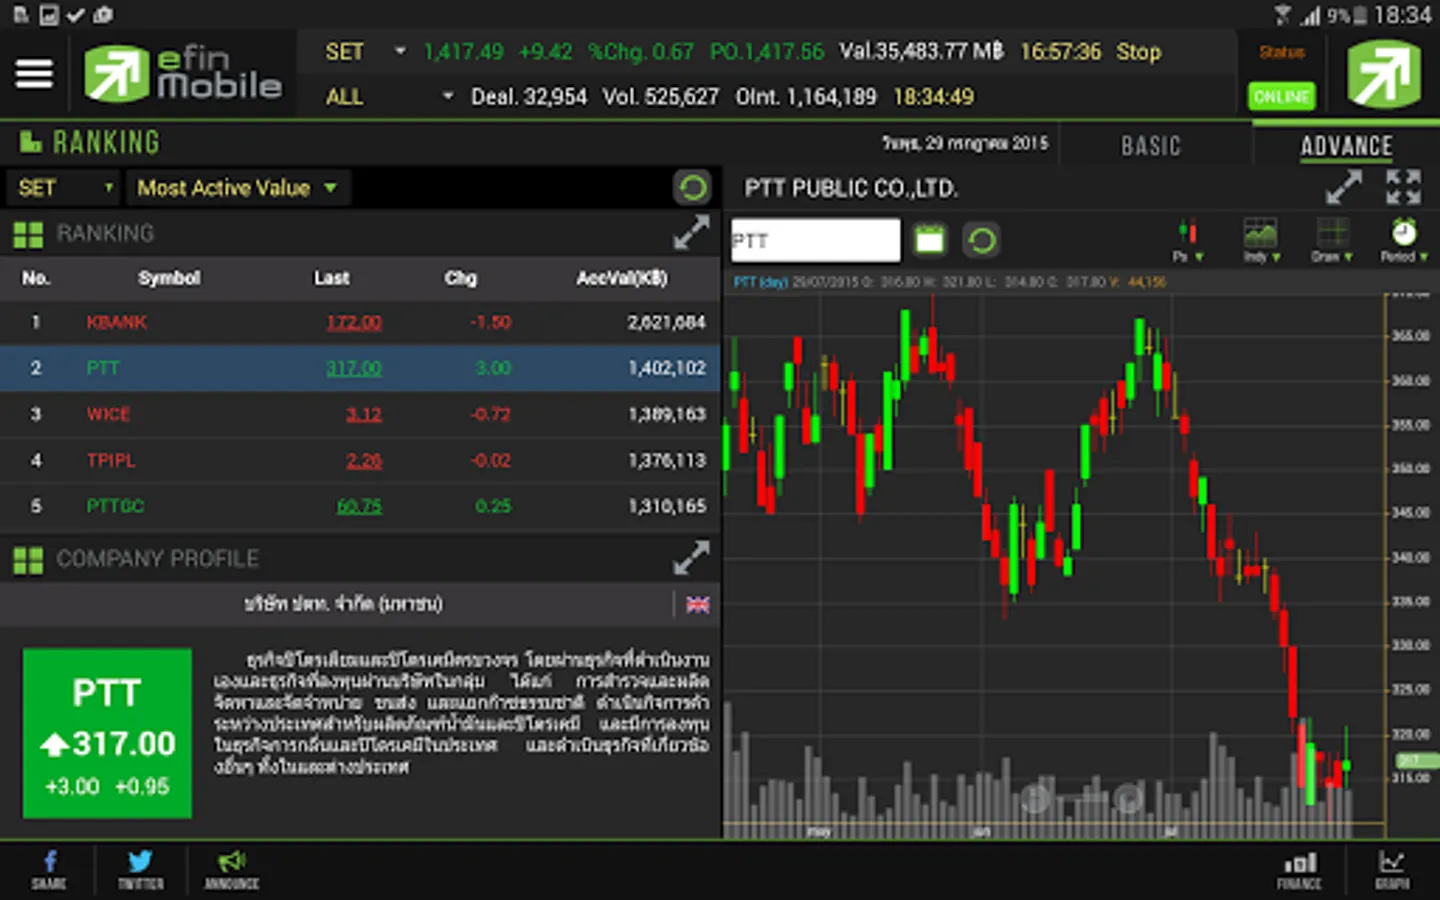The height and width of the screenshot is (900, 1440).
Task: Open the ALL market dropdown in header
Action: tap(389, 97)
